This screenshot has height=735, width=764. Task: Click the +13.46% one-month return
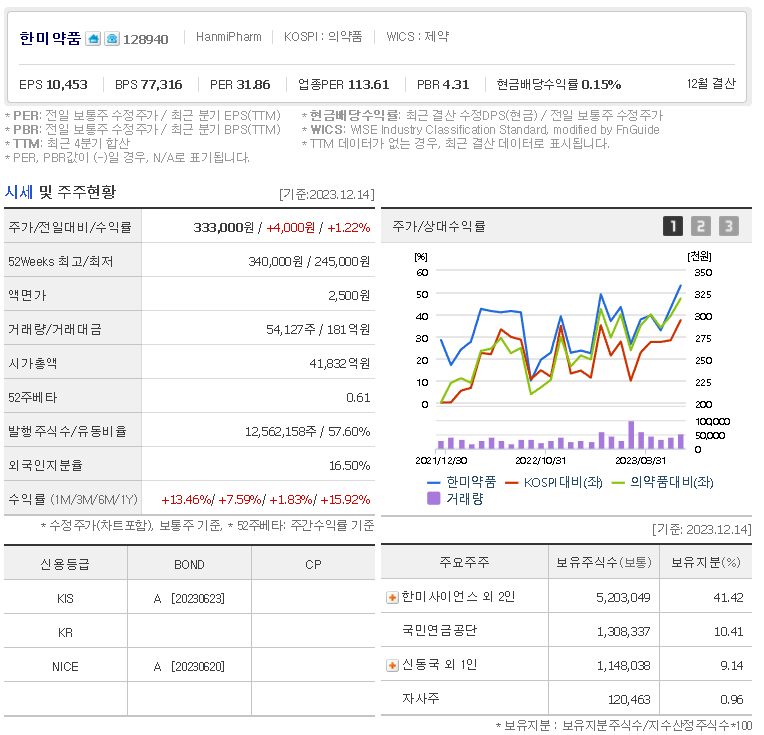[x=186, y=500]
